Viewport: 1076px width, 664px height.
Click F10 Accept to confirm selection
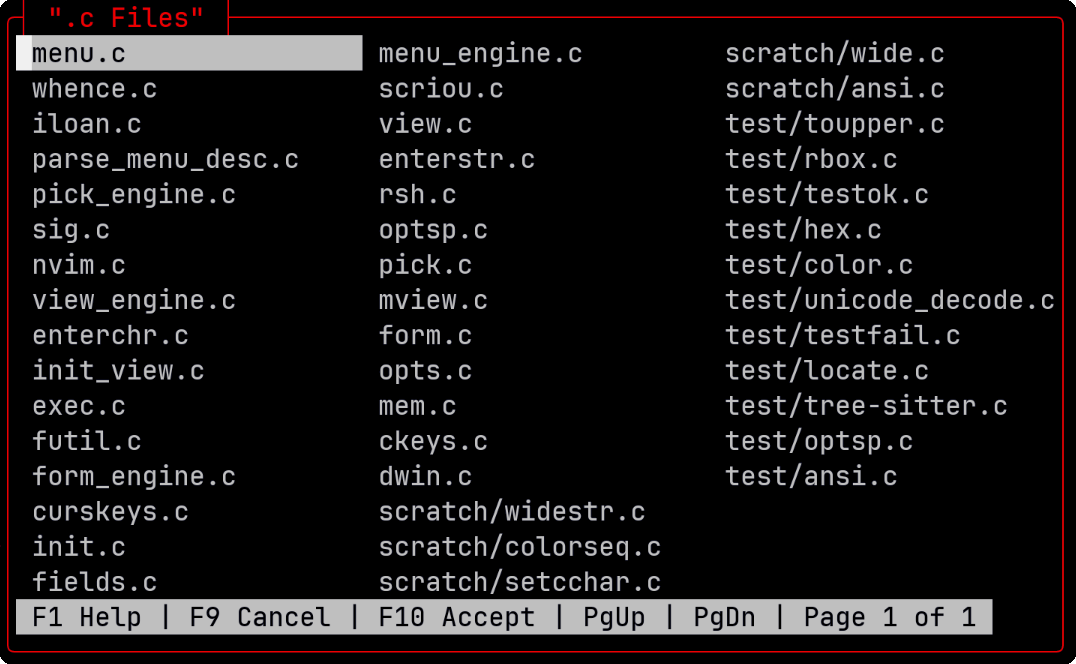pos(456,617)
